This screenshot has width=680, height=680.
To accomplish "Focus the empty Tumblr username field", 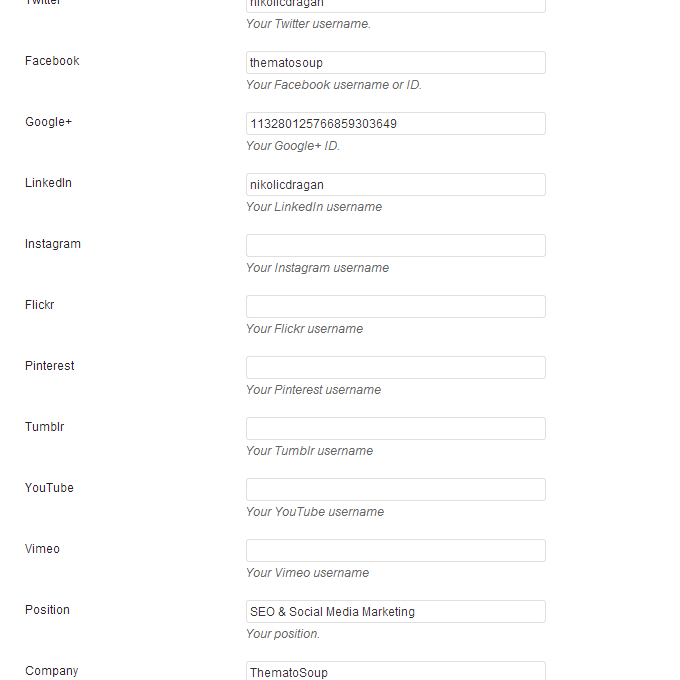I will pos(395,429).
